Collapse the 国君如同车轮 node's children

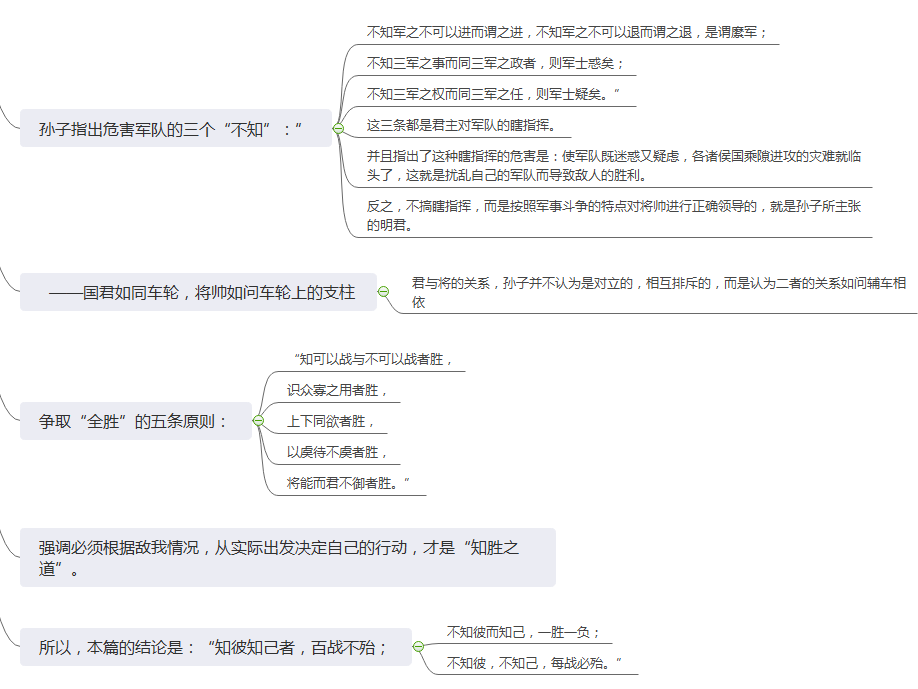click(x=383, y=292)
